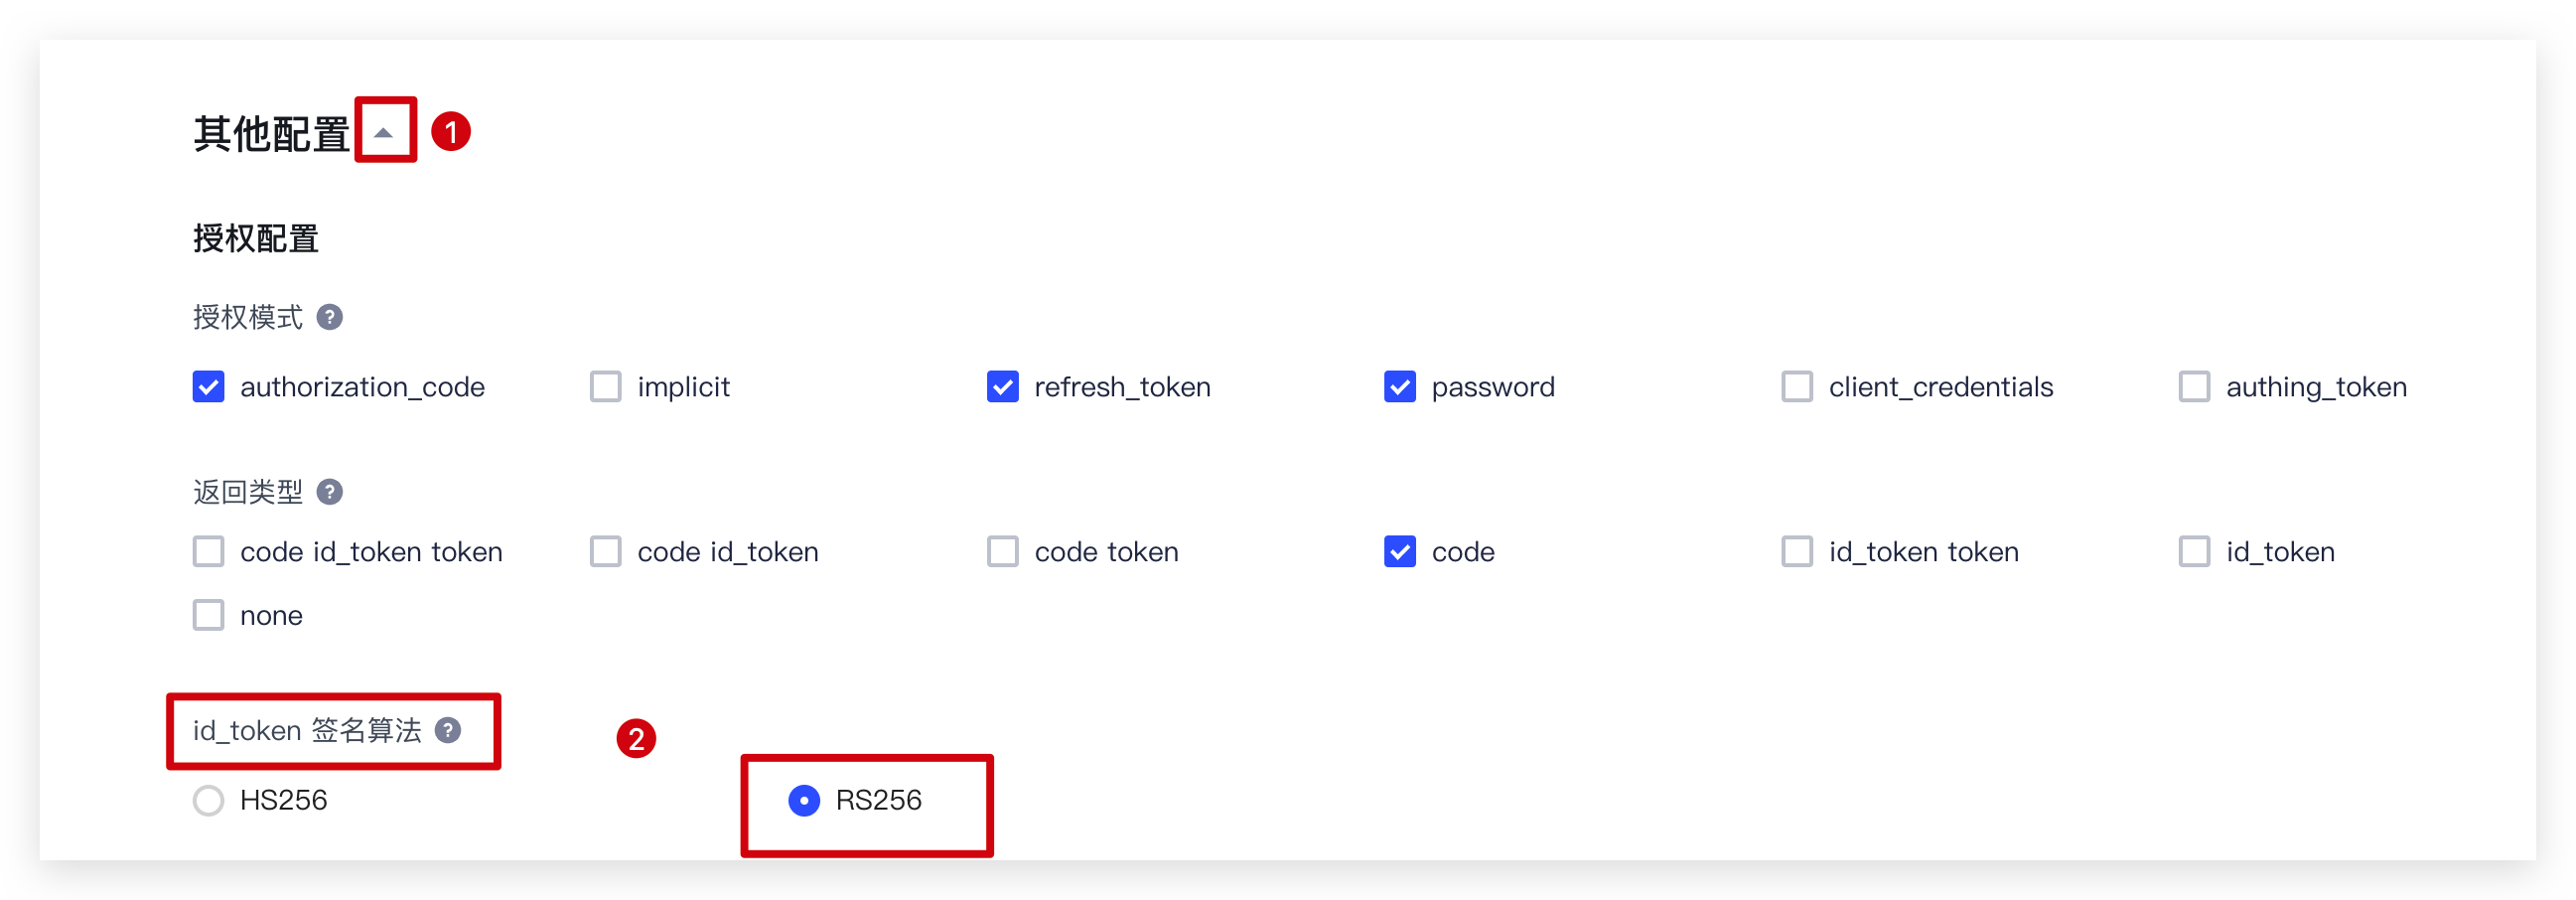
Task: Enable the authing_token checkbox
Action: (x=2194, y=387)
